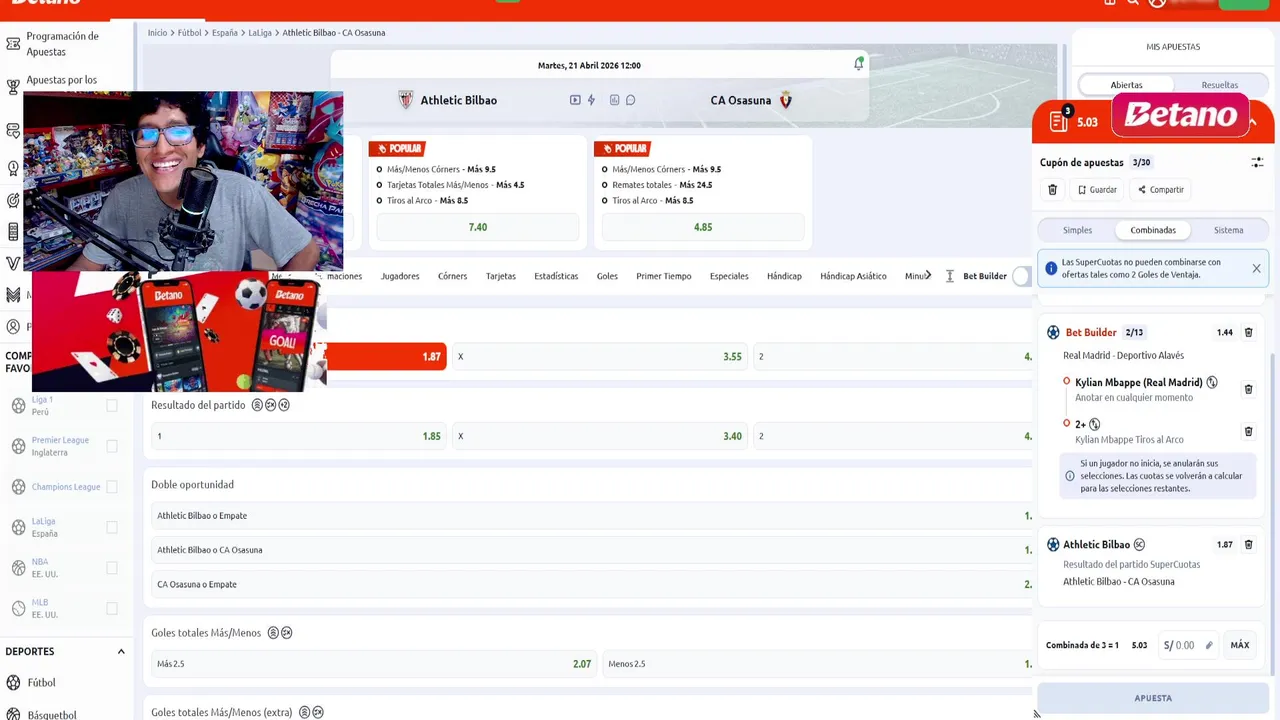Add the 7.40 popular combo odds

[478, 227]
